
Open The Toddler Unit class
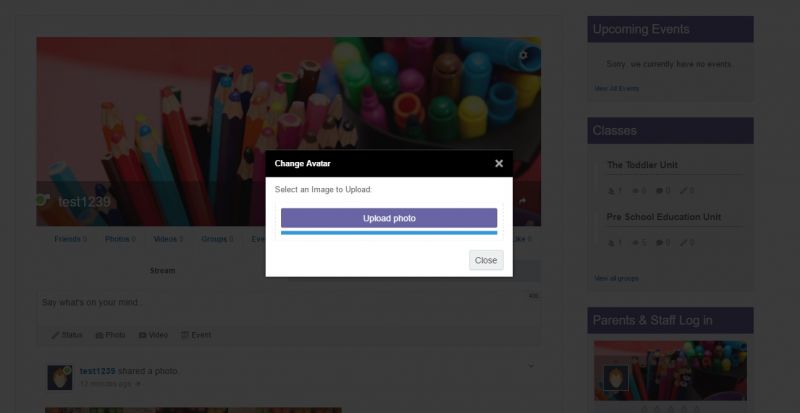[x=642, y=165]
